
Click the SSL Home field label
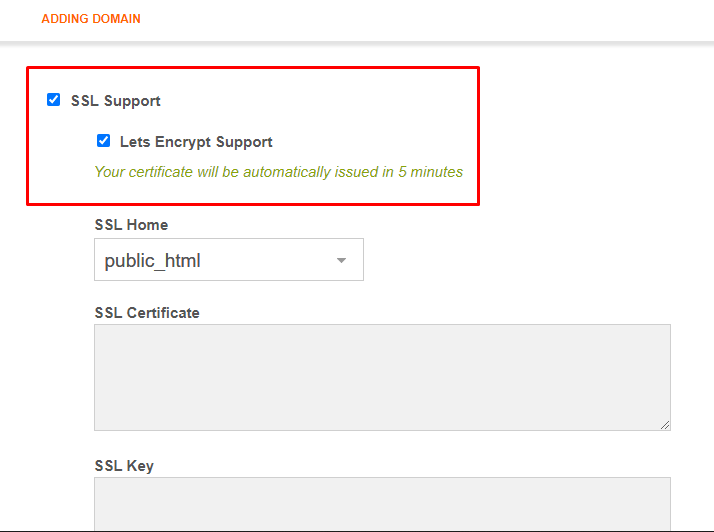click(x=131, y=225)
